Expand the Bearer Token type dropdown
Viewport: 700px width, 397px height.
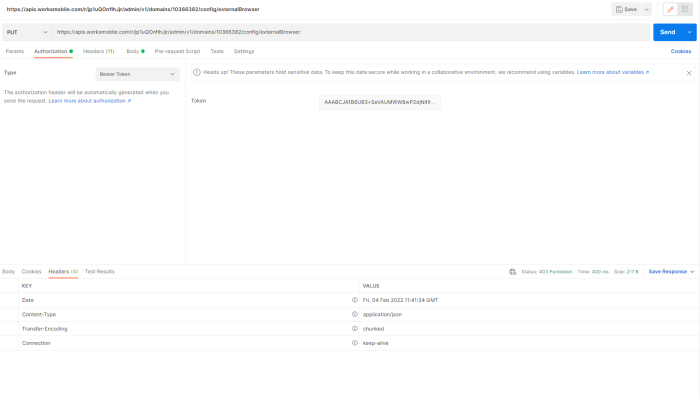click(138, 74)
